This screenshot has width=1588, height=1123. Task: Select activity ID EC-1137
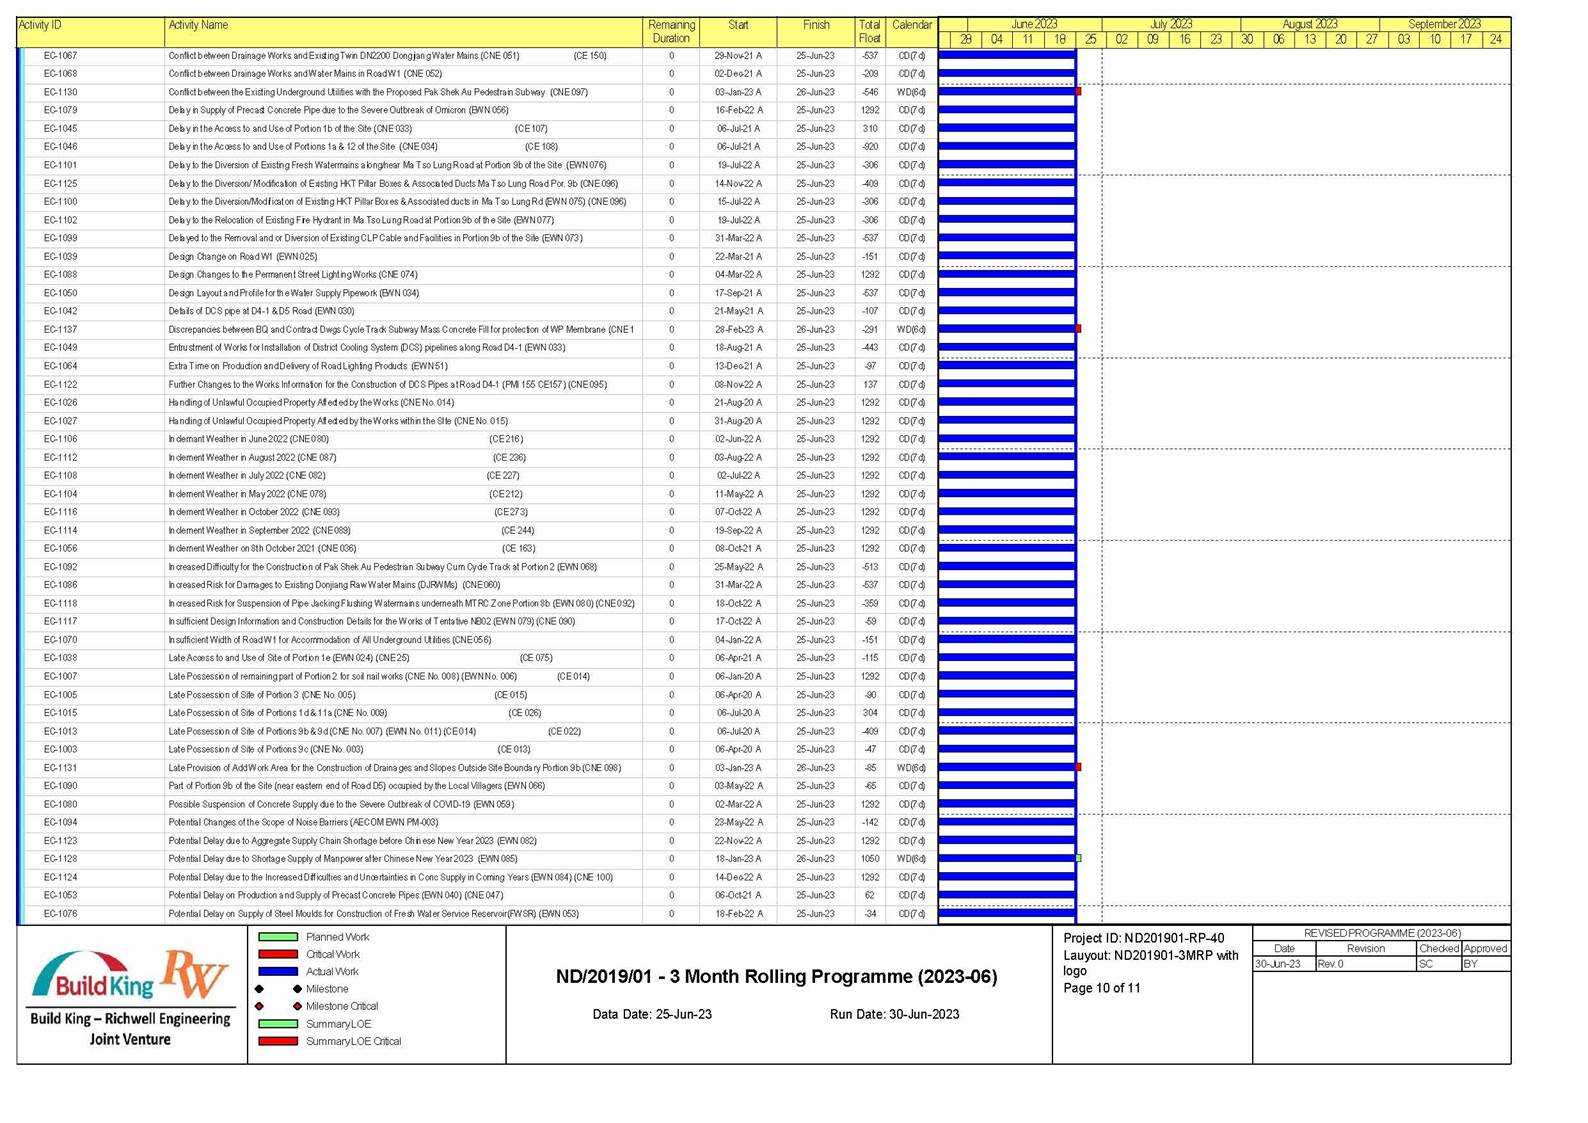(x=60, y=329)
